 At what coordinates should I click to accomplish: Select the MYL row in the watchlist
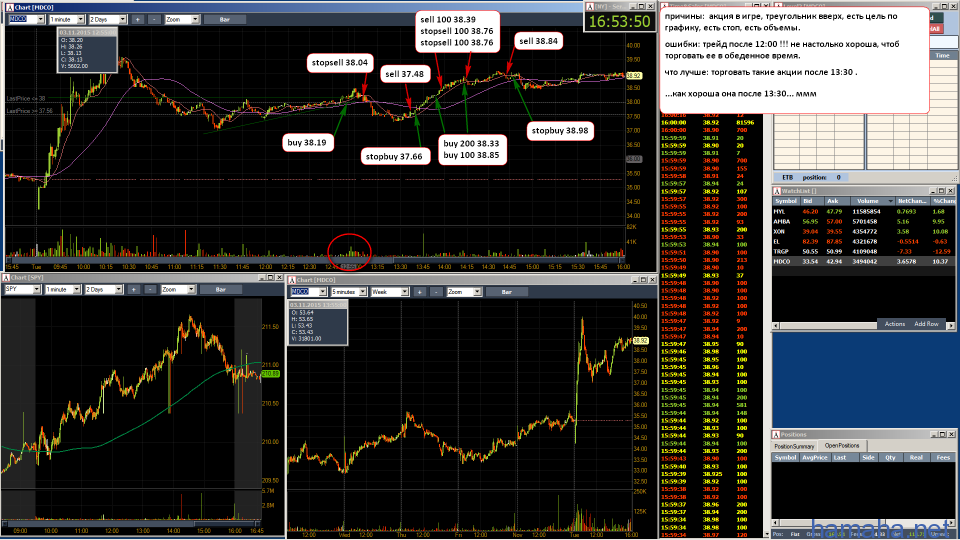863,211
